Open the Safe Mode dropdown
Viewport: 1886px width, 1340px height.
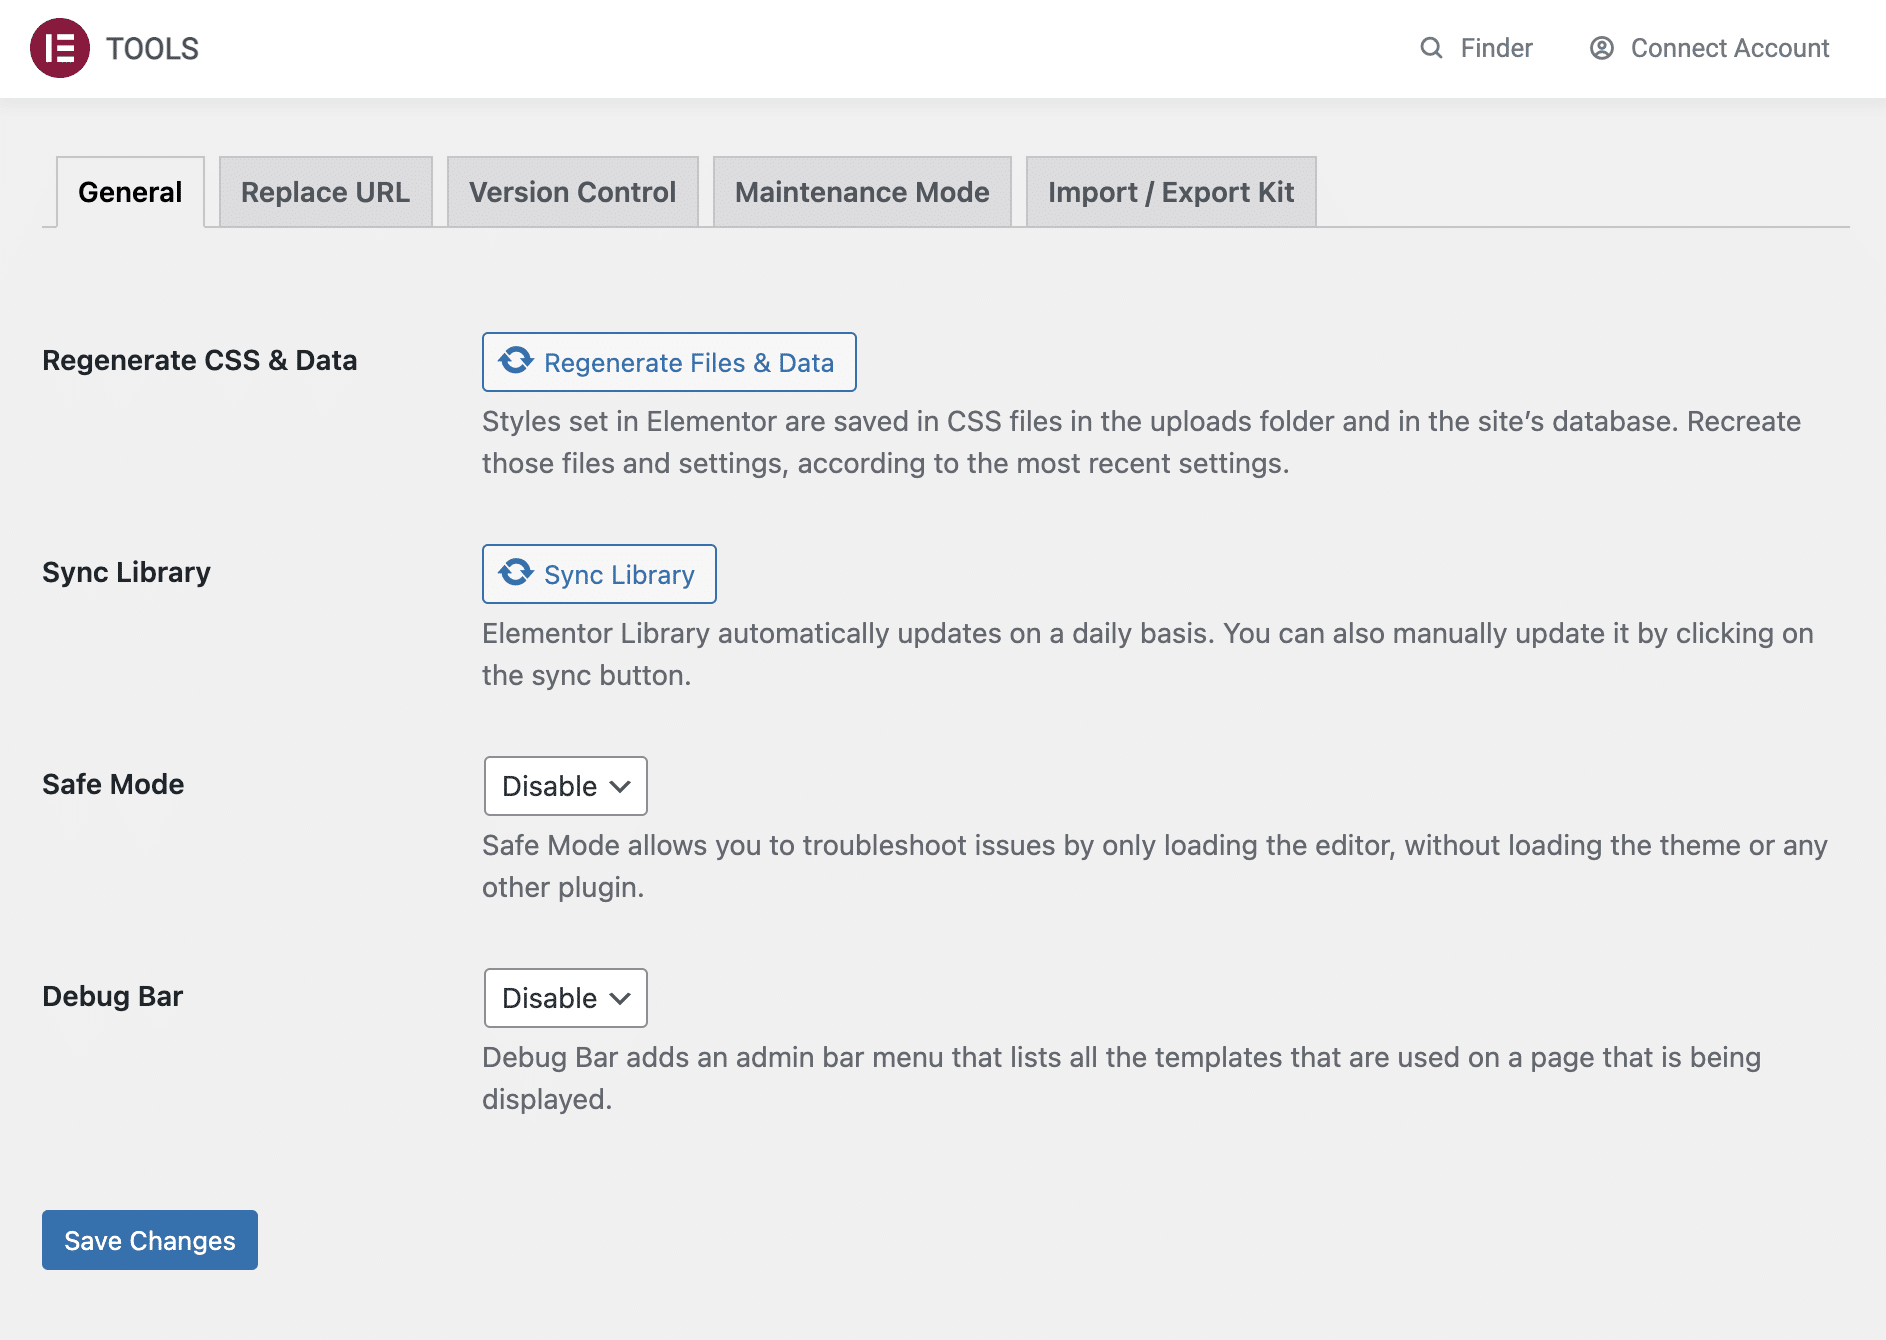(565, 786)
